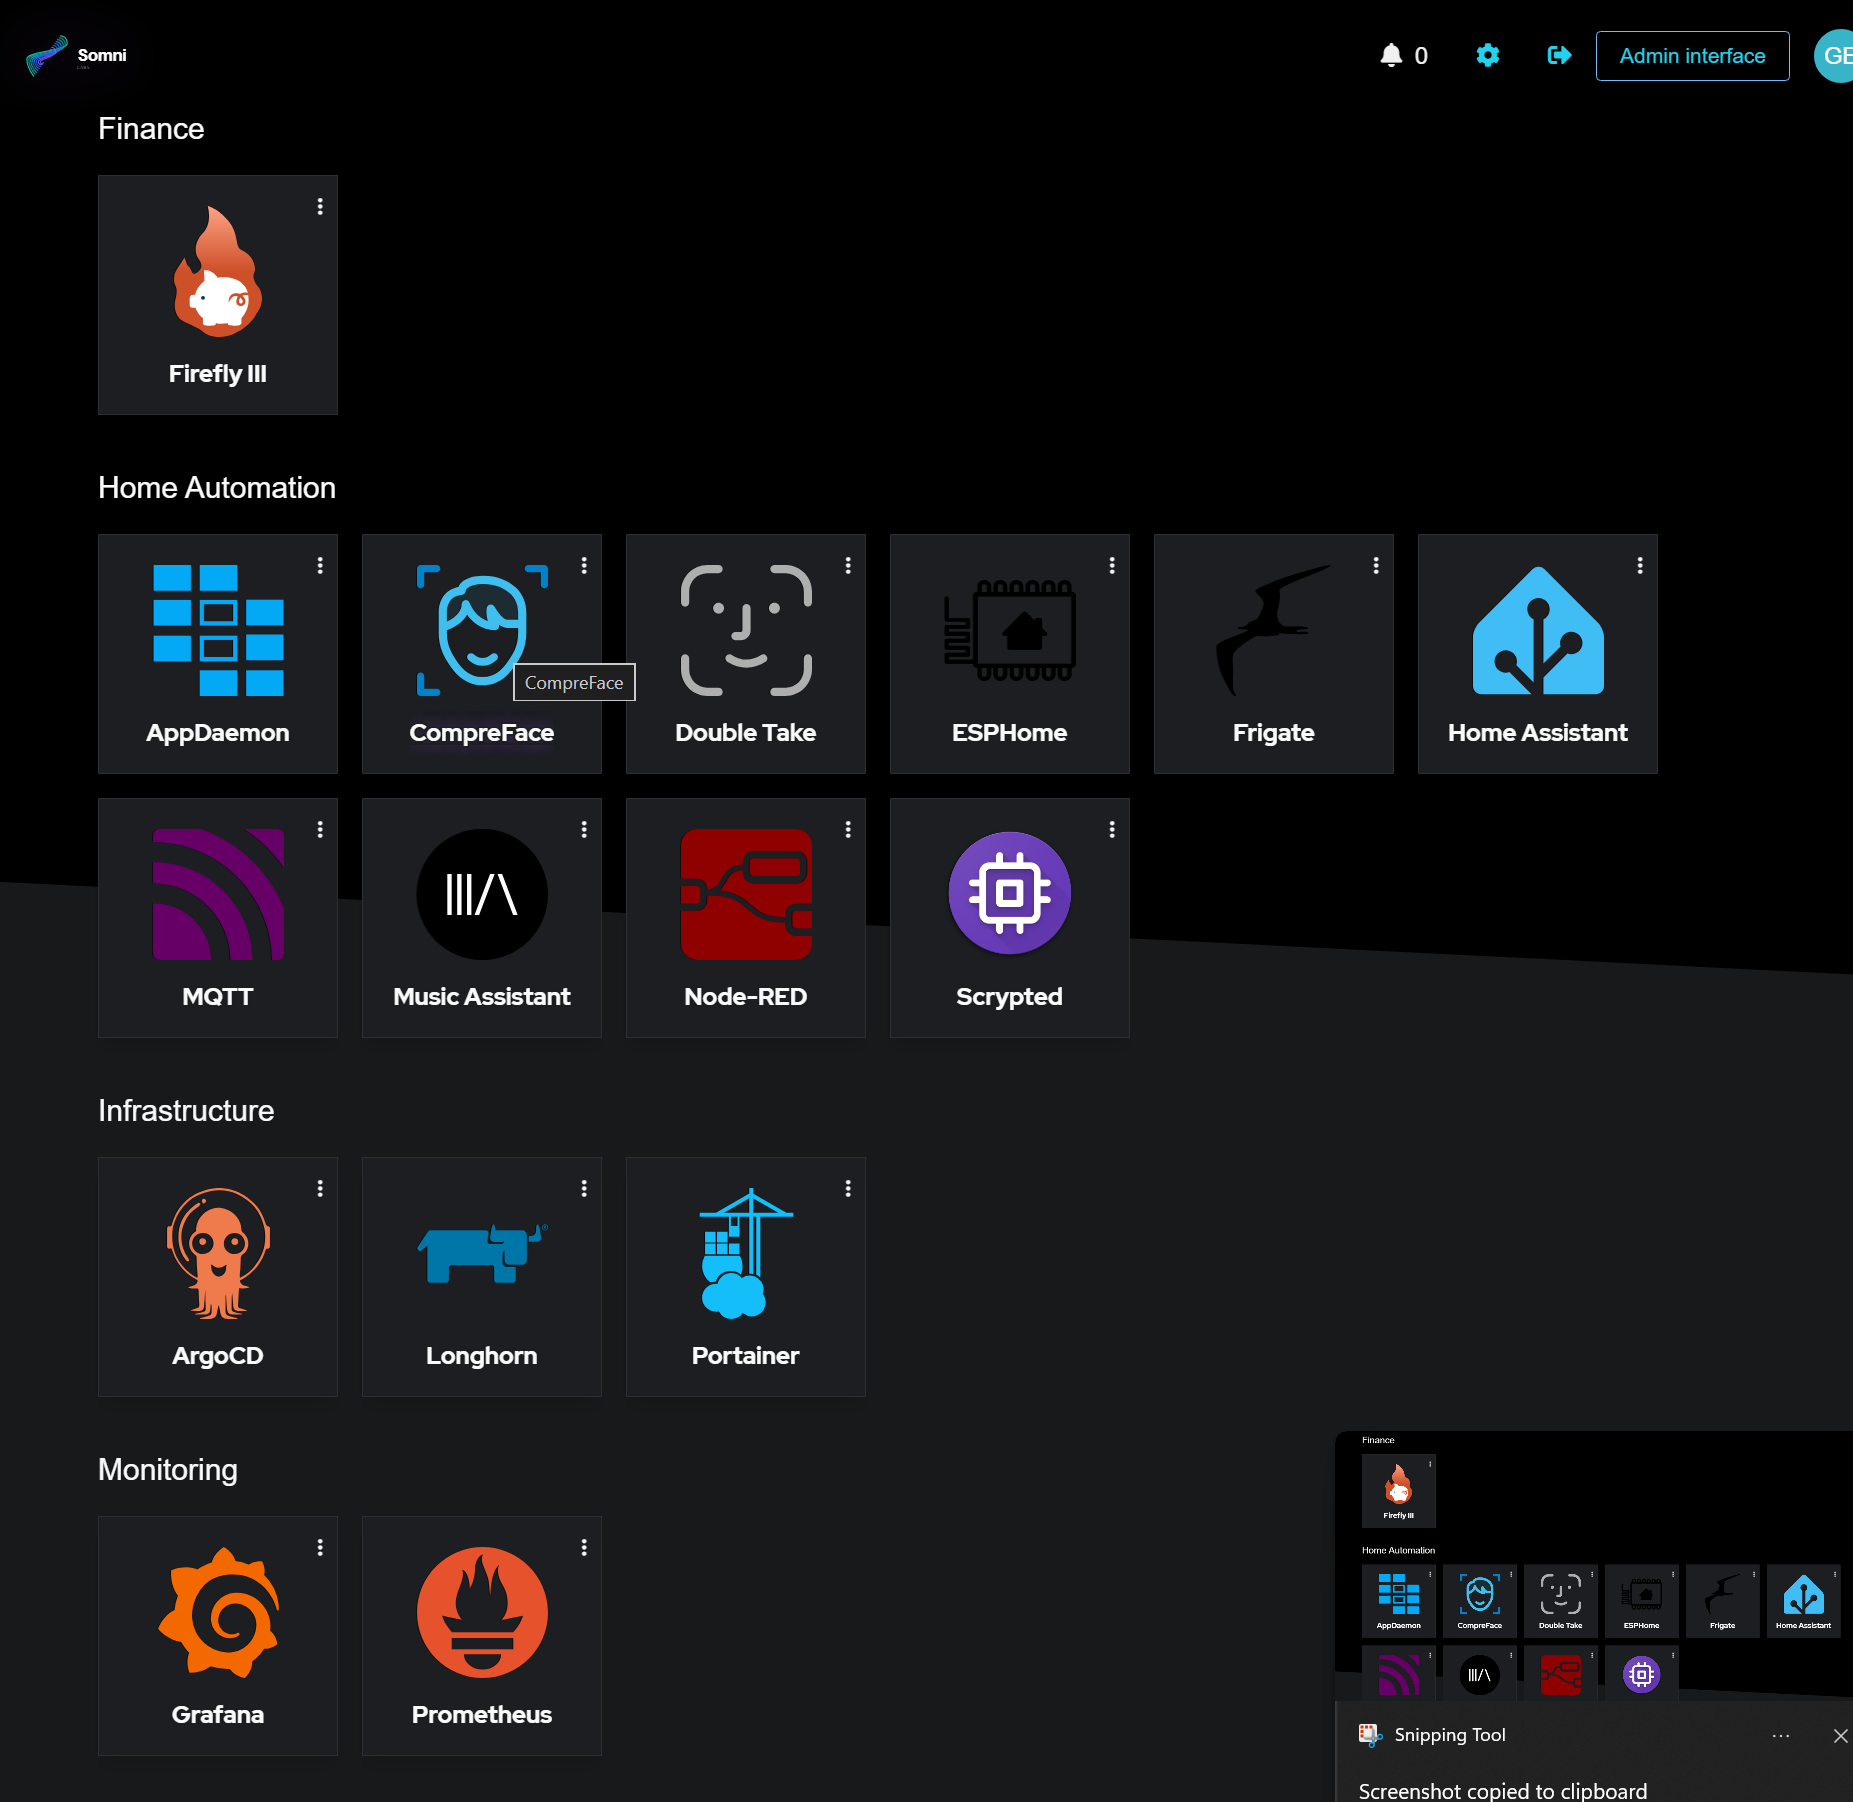Go to the Admin interface
This screenshot has height=1802, width=1853.
[x=1692, y=55]
